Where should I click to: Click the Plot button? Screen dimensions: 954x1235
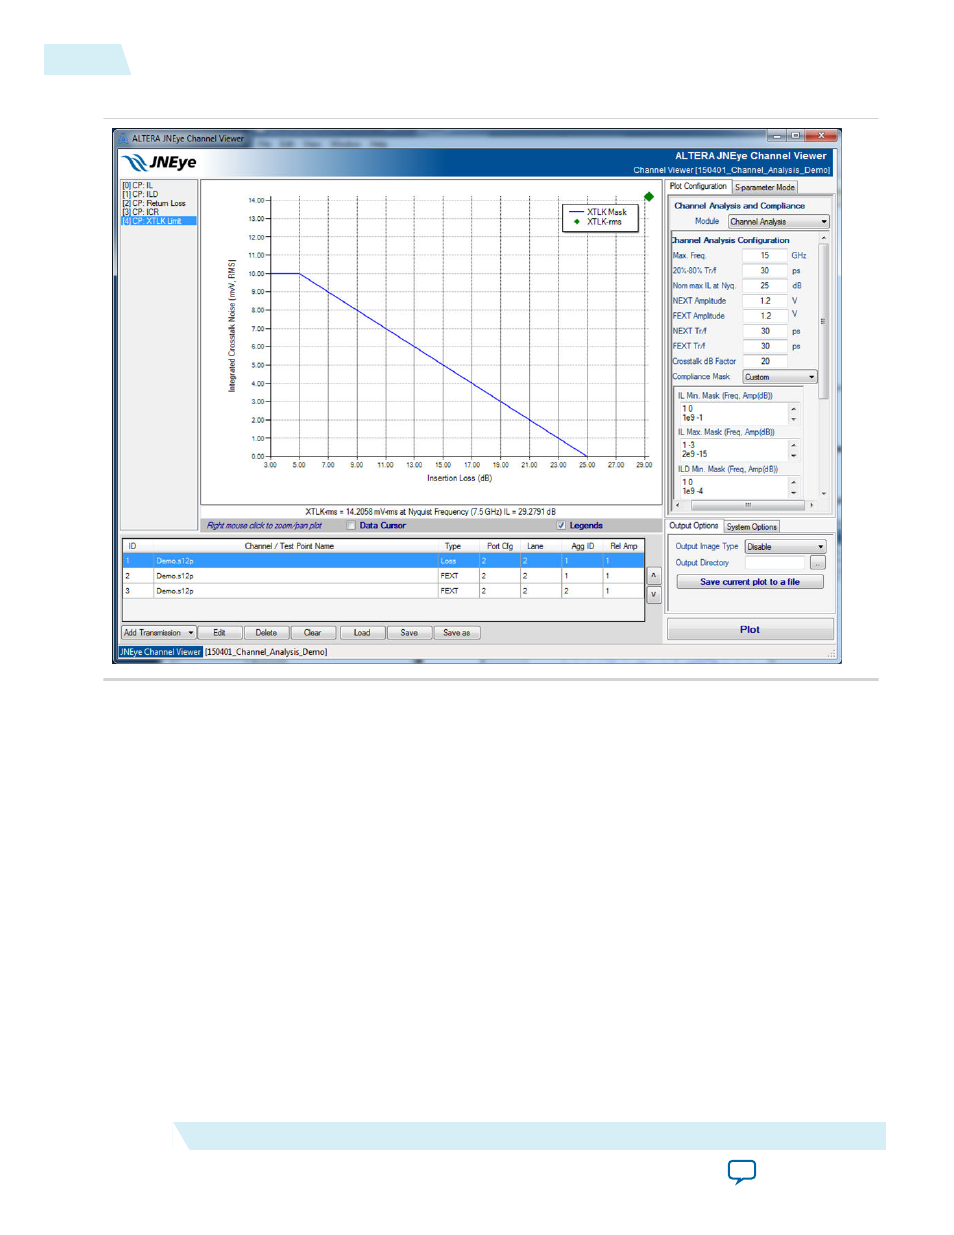(750, 630)
